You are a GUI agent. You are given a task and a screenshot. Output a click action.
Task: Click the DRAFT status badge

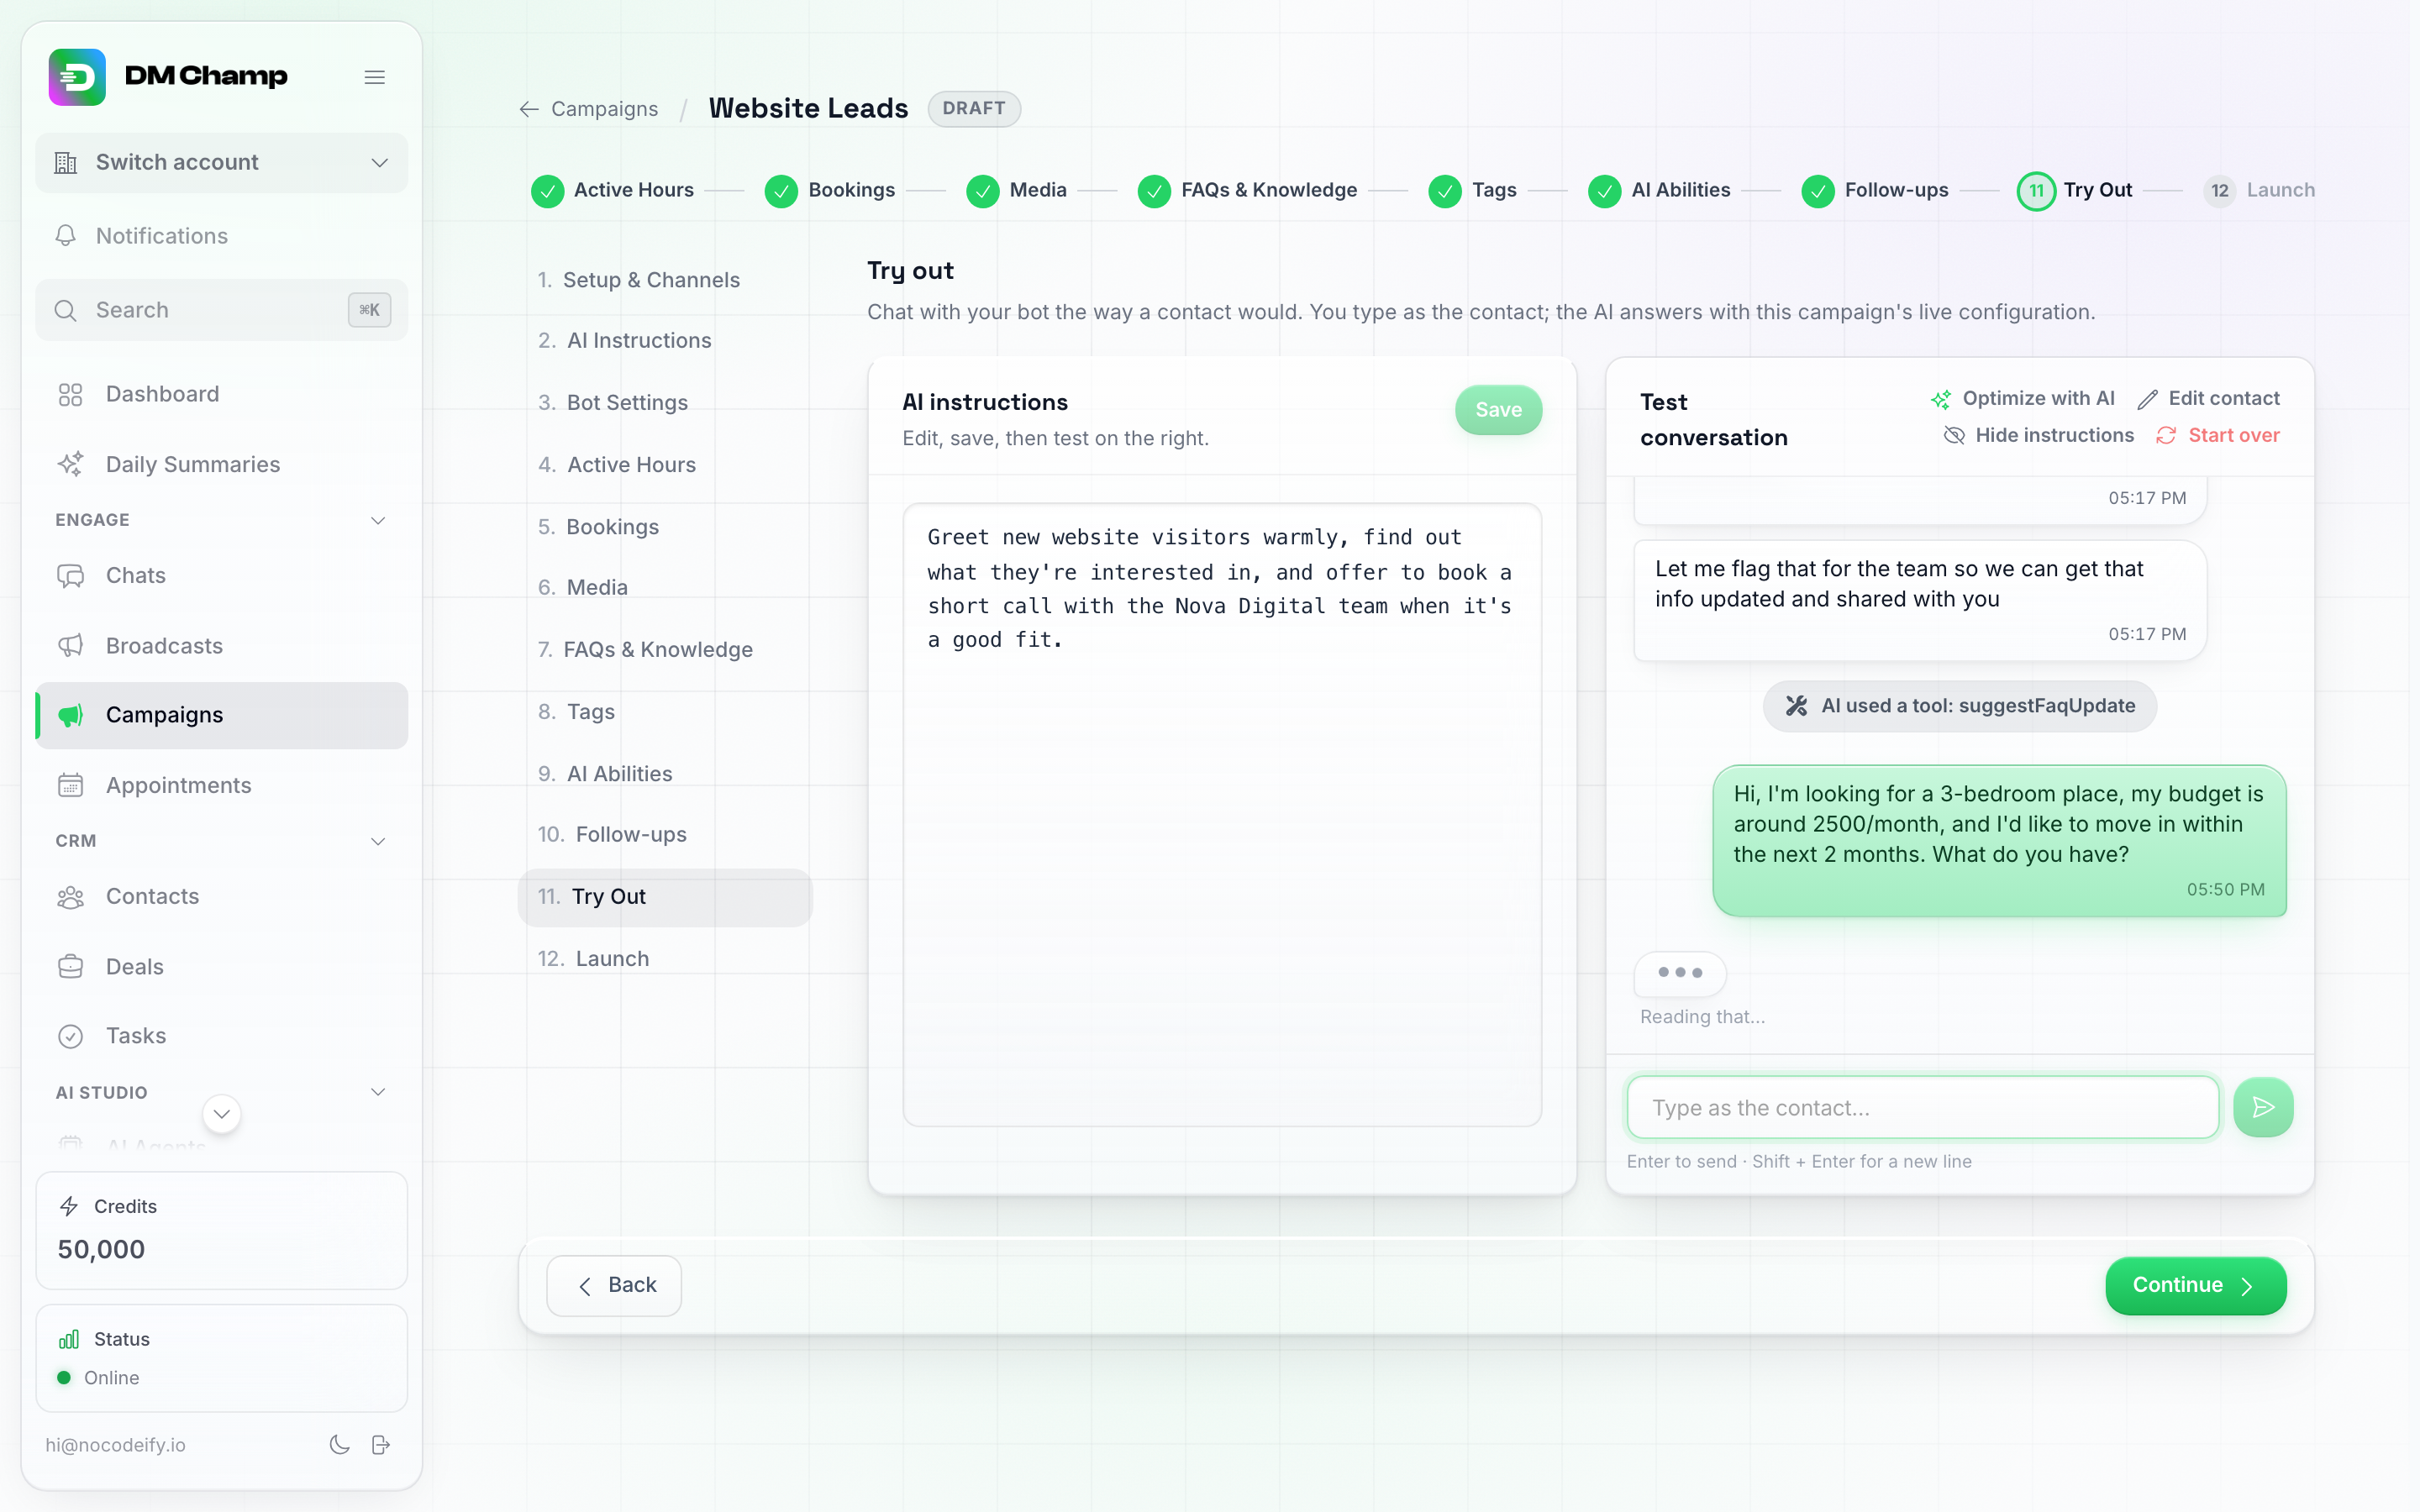click(973, 108)
